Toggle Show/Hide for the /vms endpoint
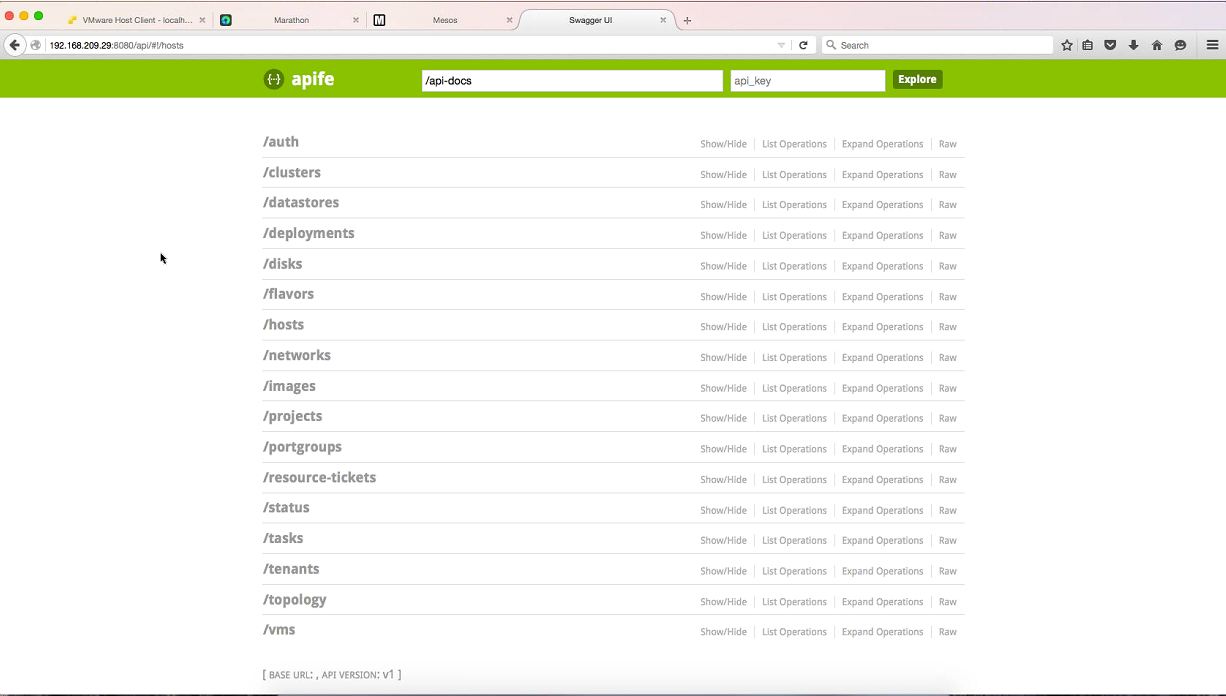Screen dimensions: 1226x696 (723, 632)
